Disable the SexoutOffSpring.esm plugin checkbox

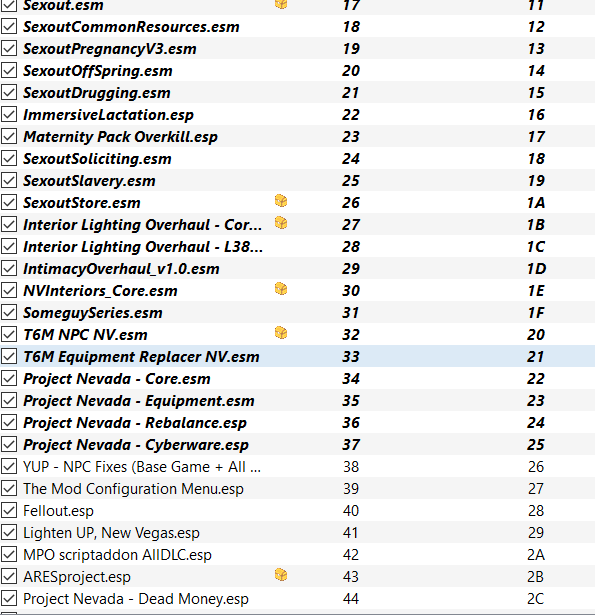[x=9, y=70]
